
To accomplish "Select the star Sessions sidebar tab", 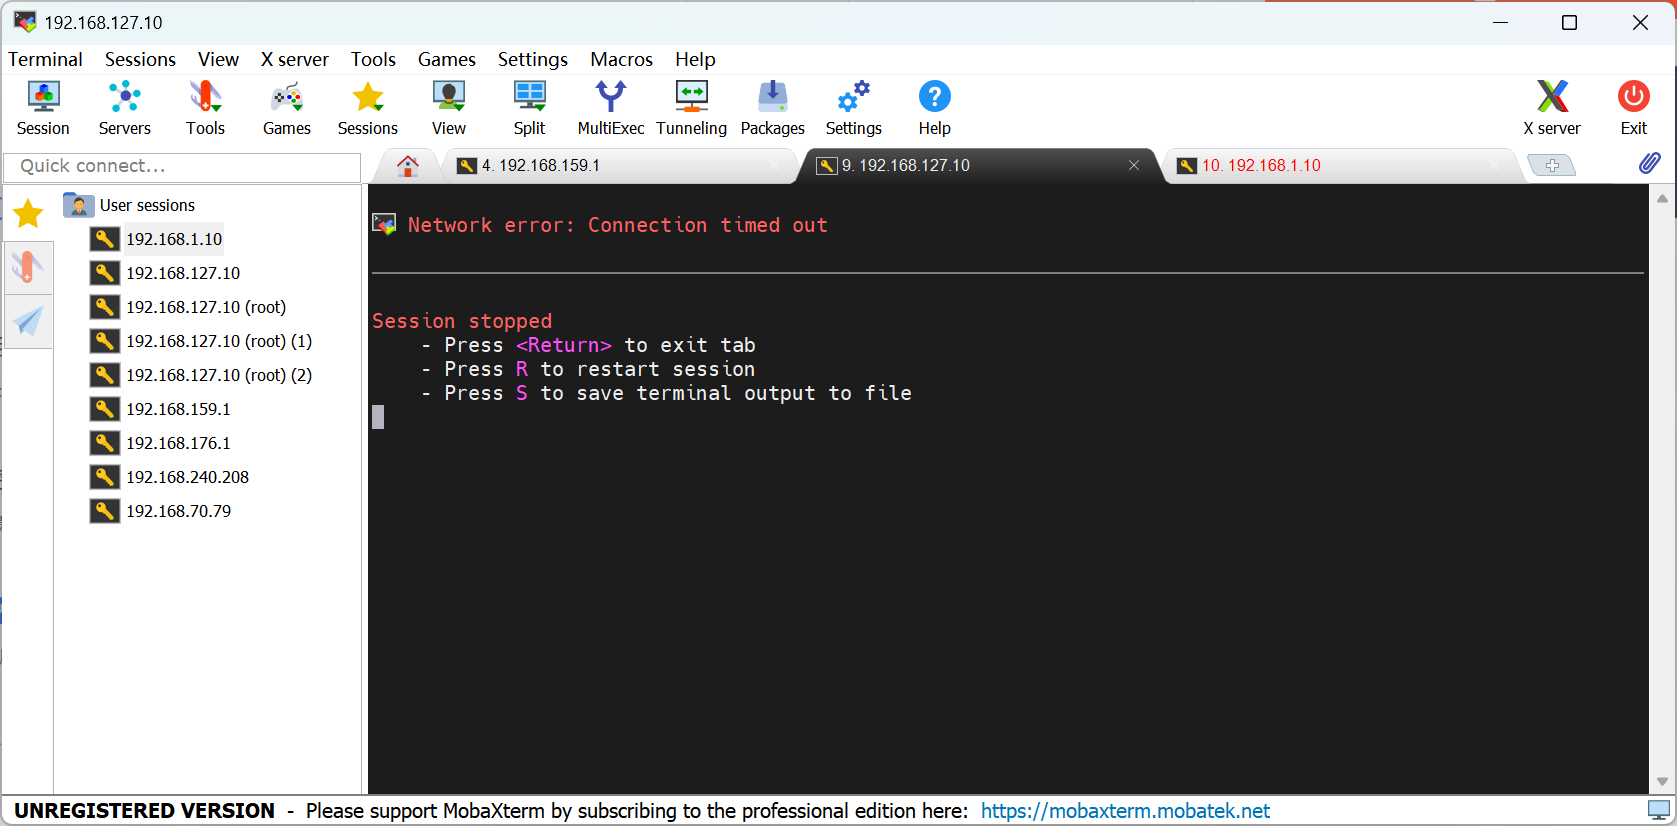I will click(28, 213).
